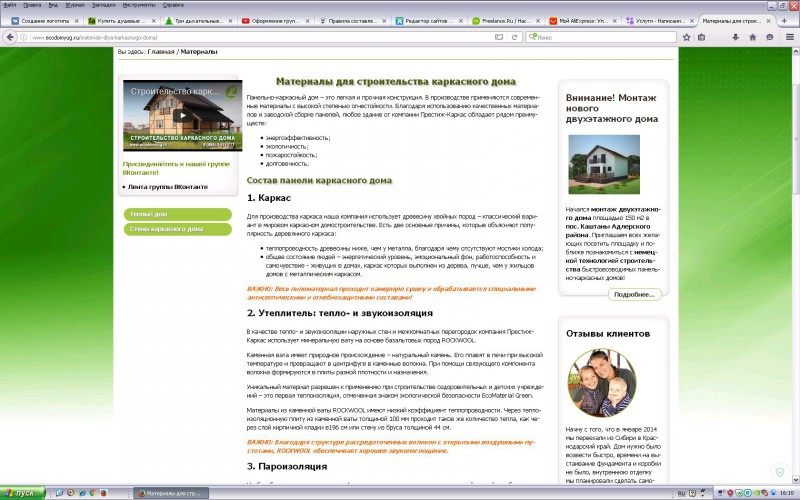Close the Правила составле tab
The image size is (800, 500).
[x=384, y=21]
